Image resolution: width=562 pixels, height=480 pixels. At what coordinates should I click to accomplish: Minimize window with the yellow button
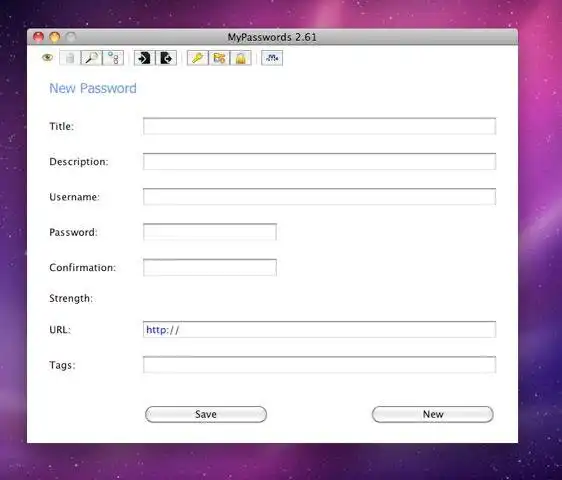55,37
